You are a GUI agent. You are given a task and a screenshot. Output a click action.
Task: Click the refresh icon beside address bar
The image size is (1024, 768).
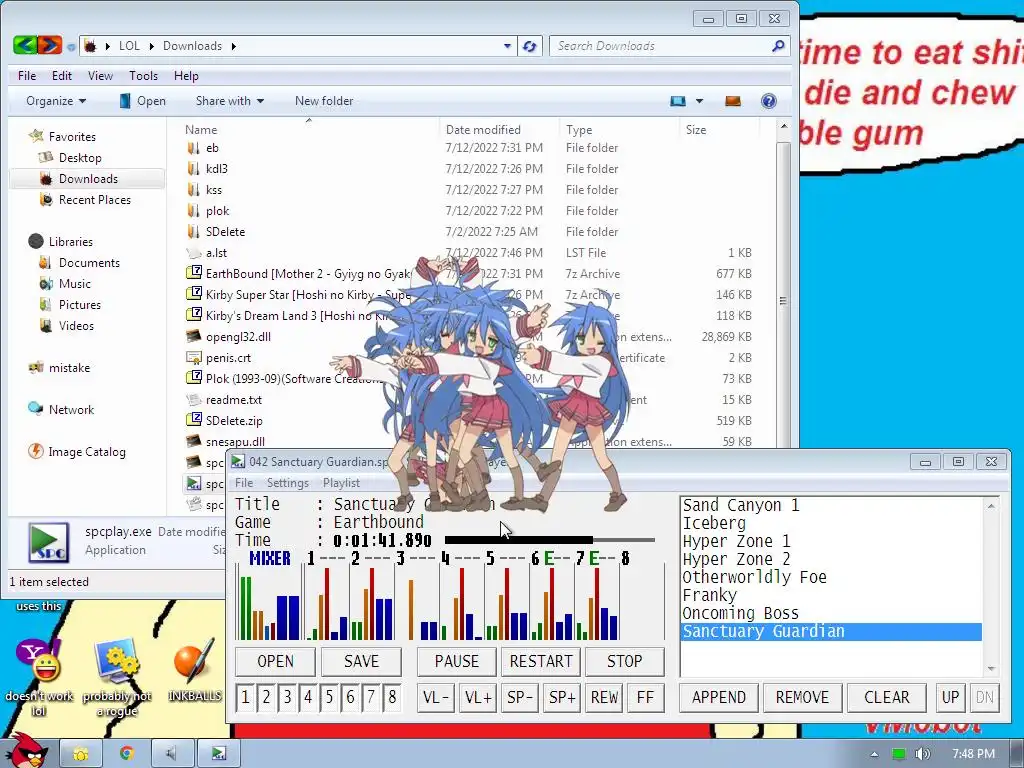click(530, 46)
